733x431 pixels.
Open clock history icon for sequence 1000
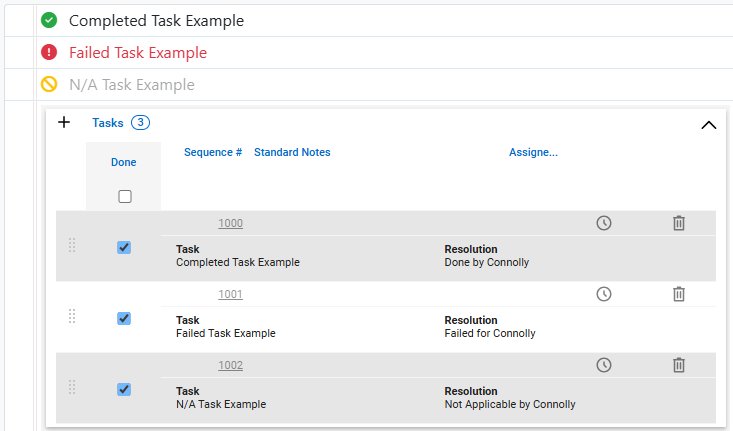[x=603, y=223]
